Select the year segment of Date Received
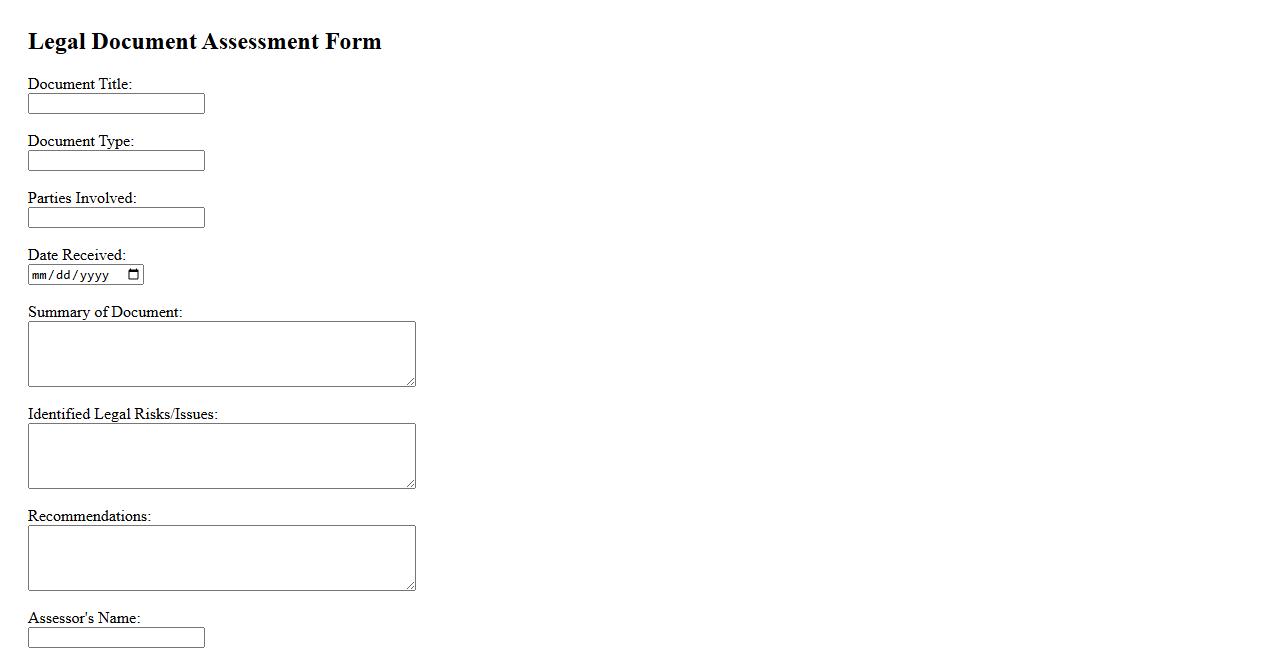Screen dimensions: 1278x650 point(93,275)
